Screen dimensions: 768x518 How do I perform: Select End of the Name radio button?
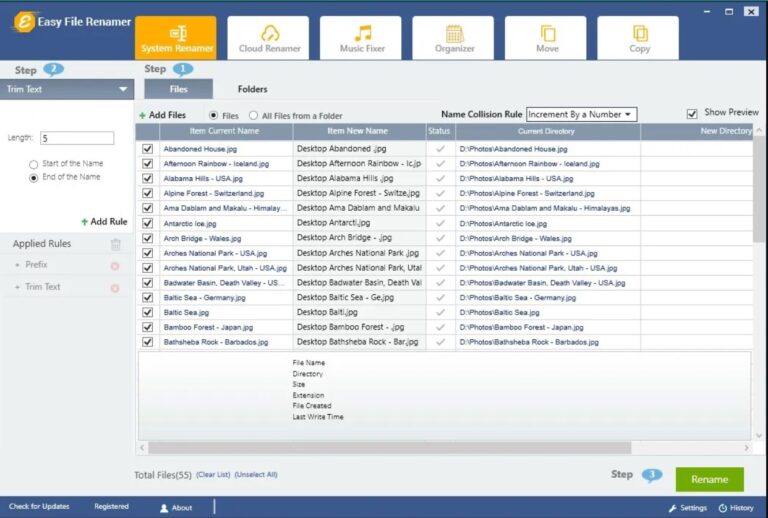tap(33, 178)
